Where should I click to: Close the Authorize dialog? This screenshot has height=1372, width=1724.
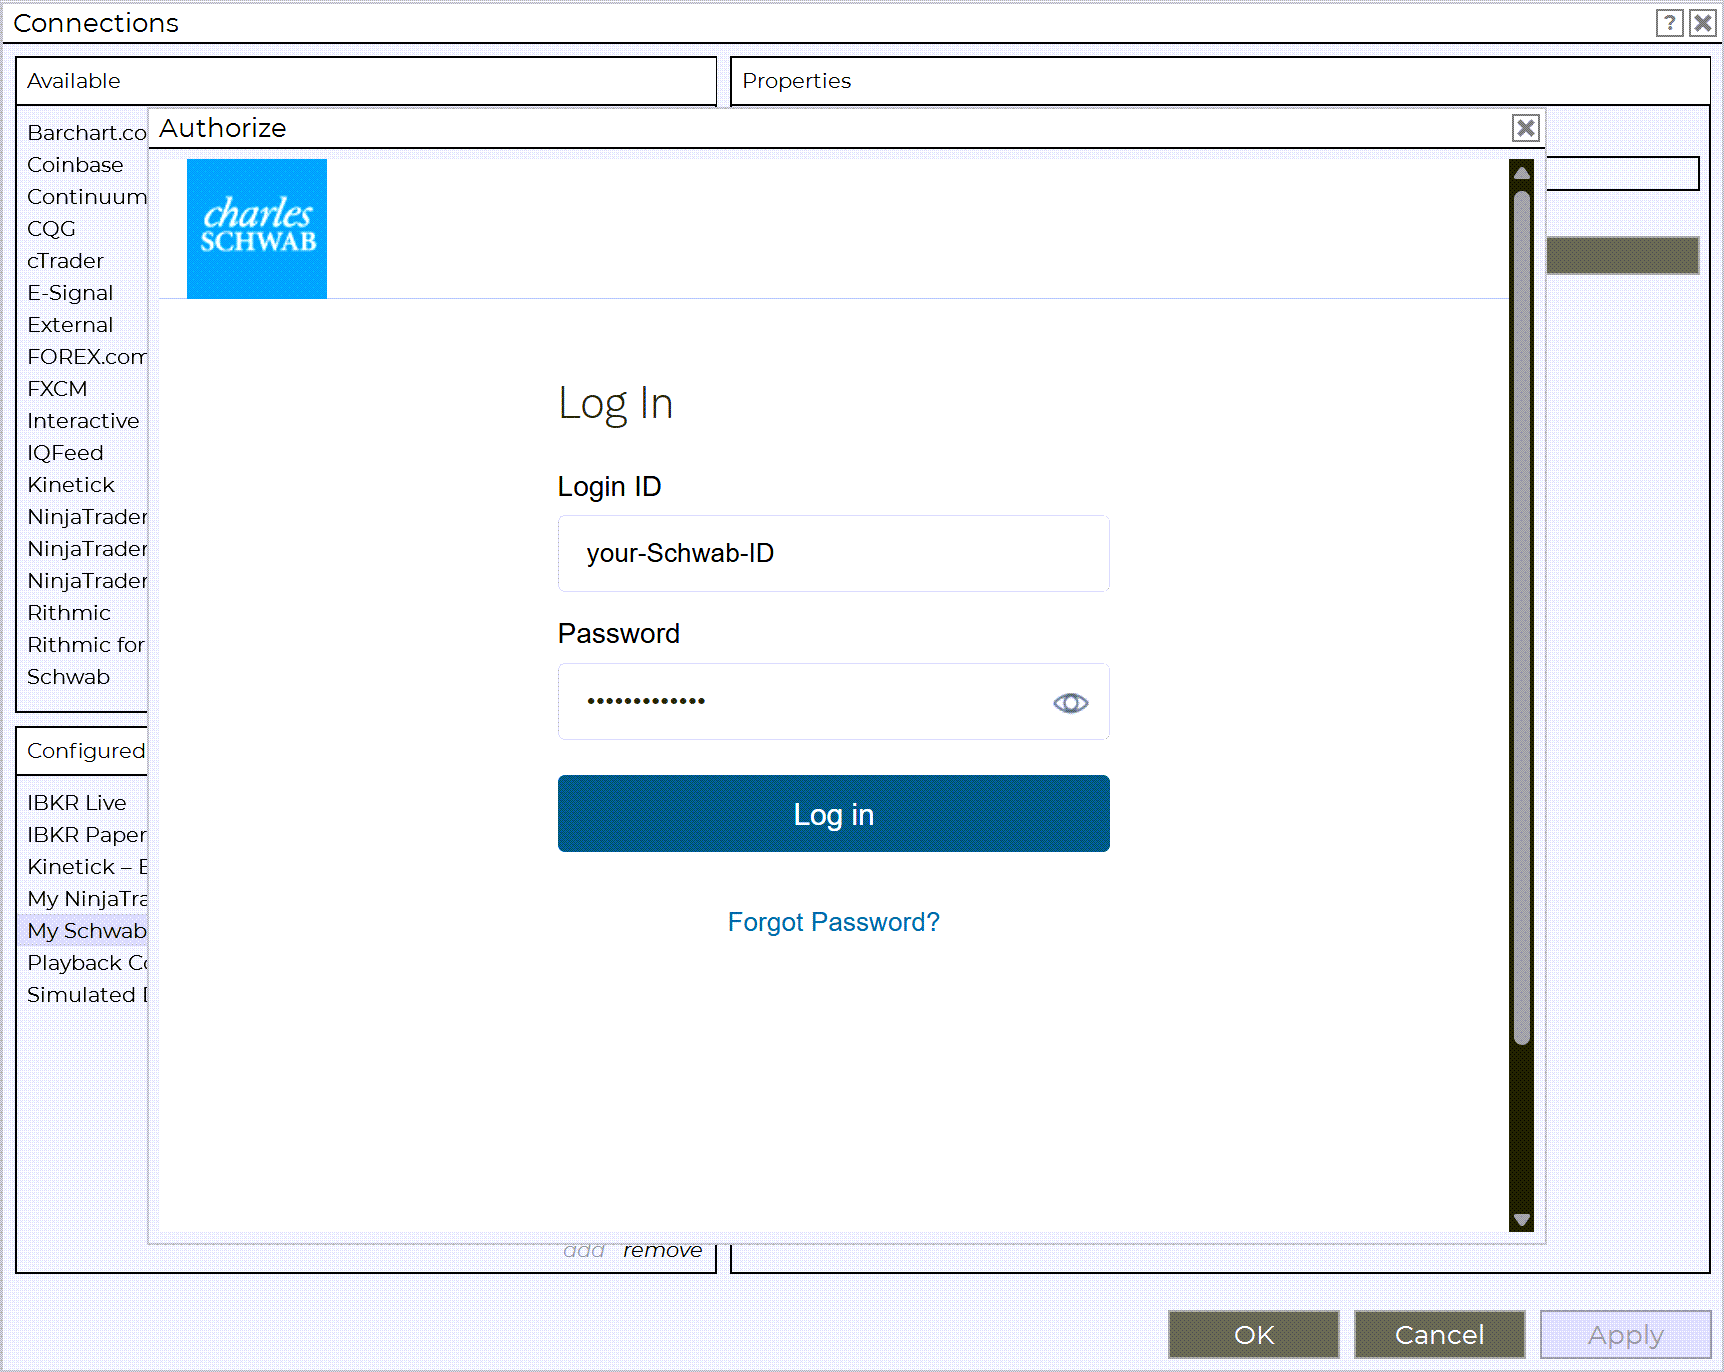pos(1525,128)
